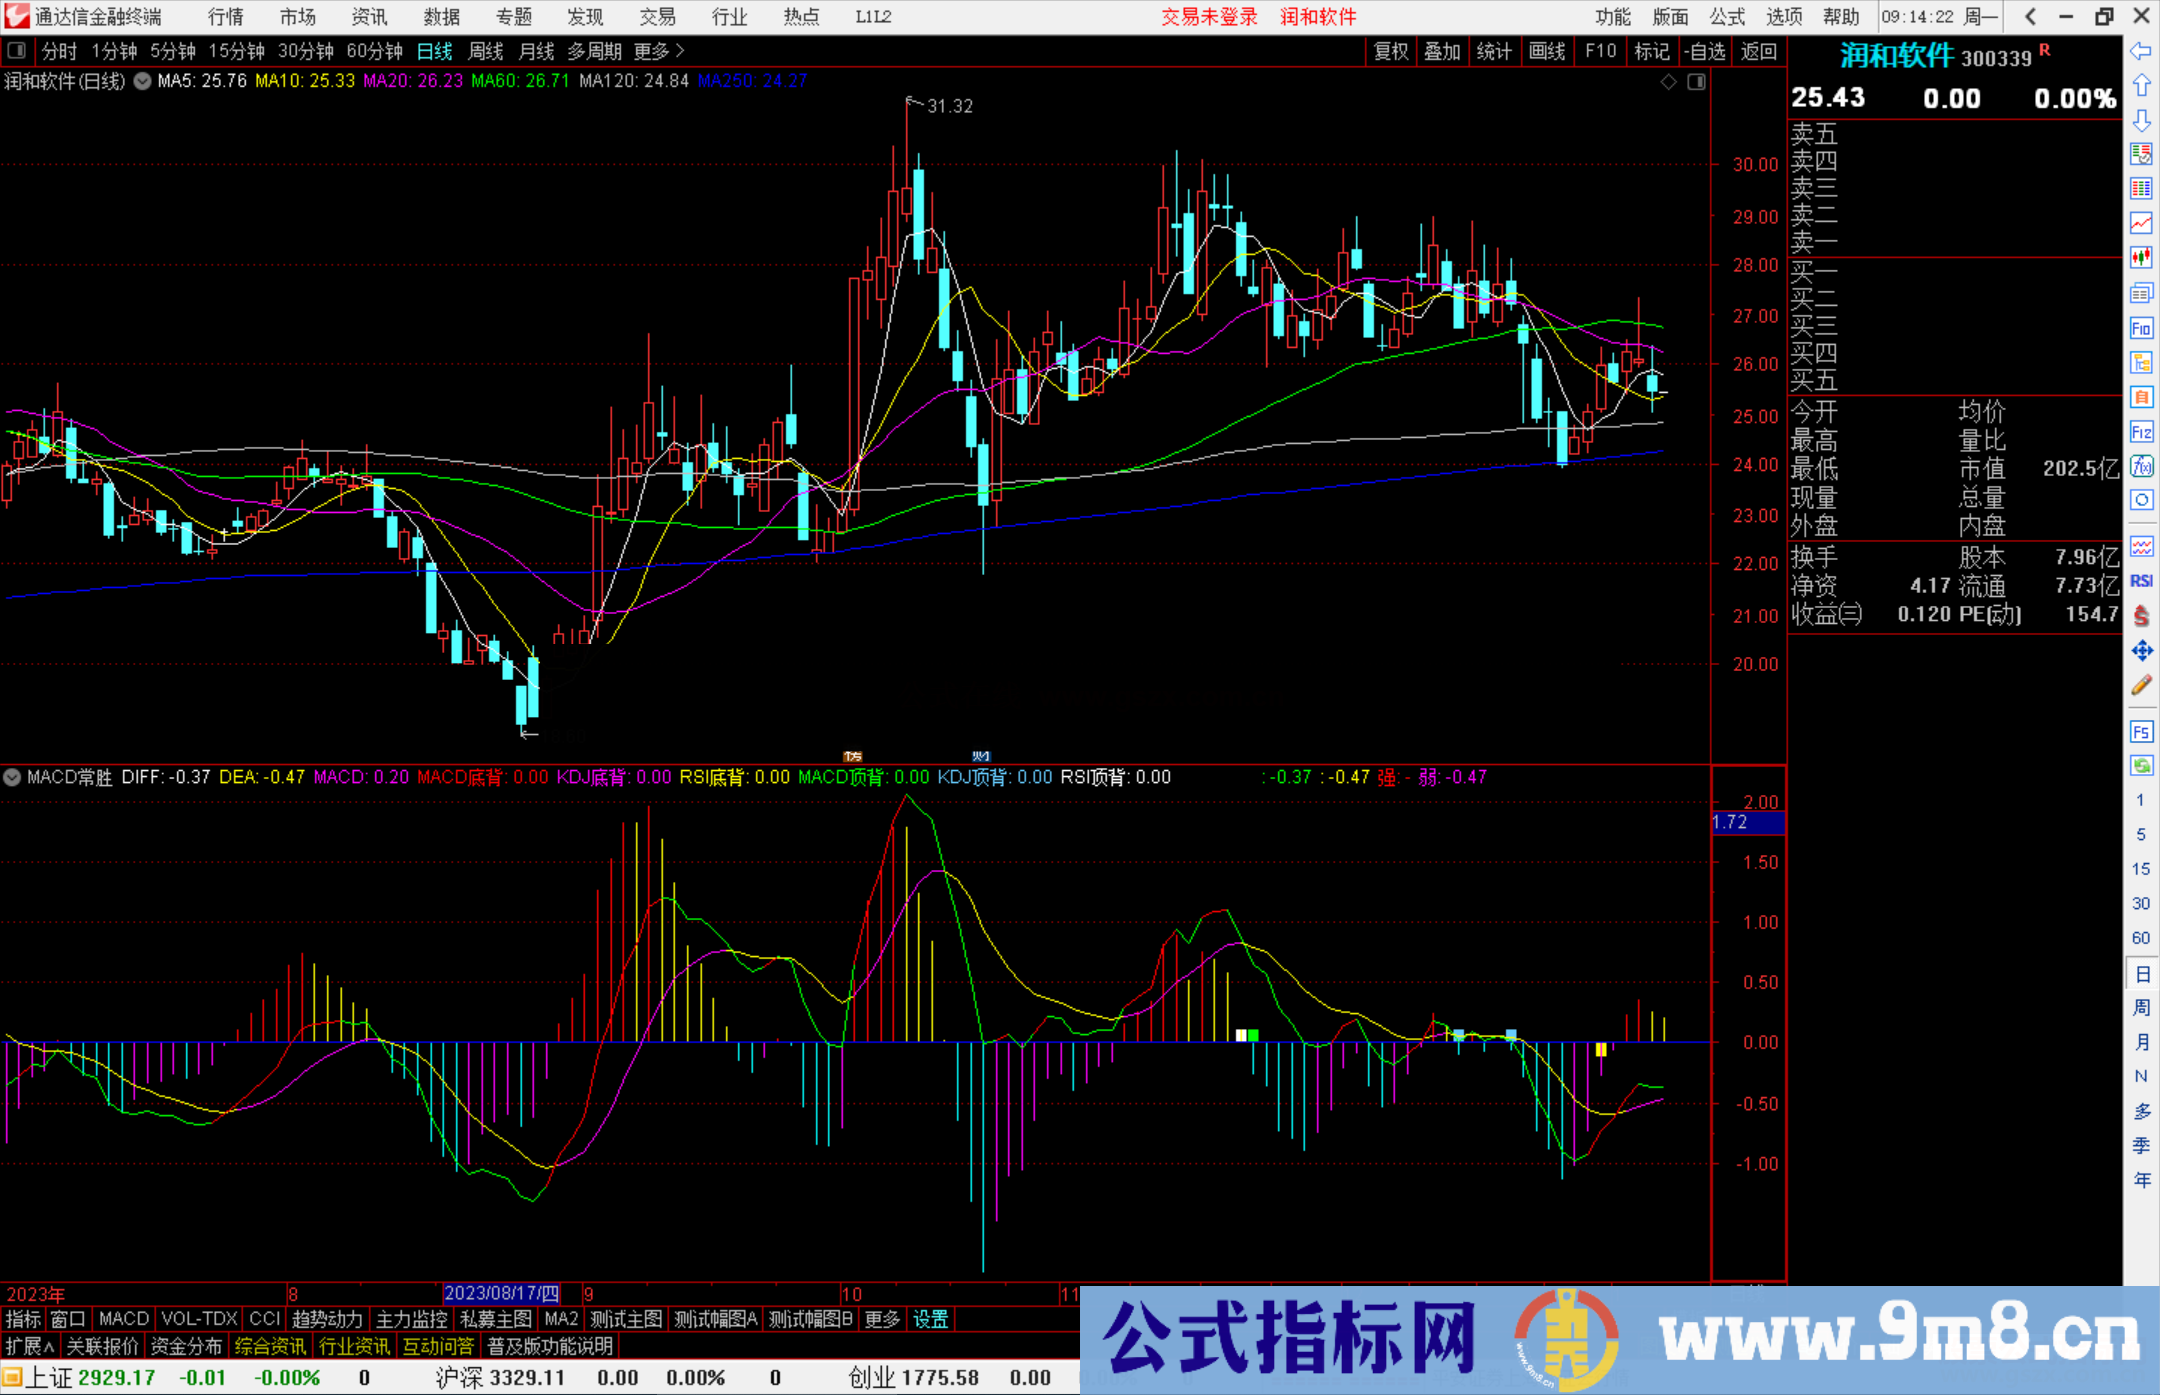Click the 交易未登录 login link

pos(1210,16)
